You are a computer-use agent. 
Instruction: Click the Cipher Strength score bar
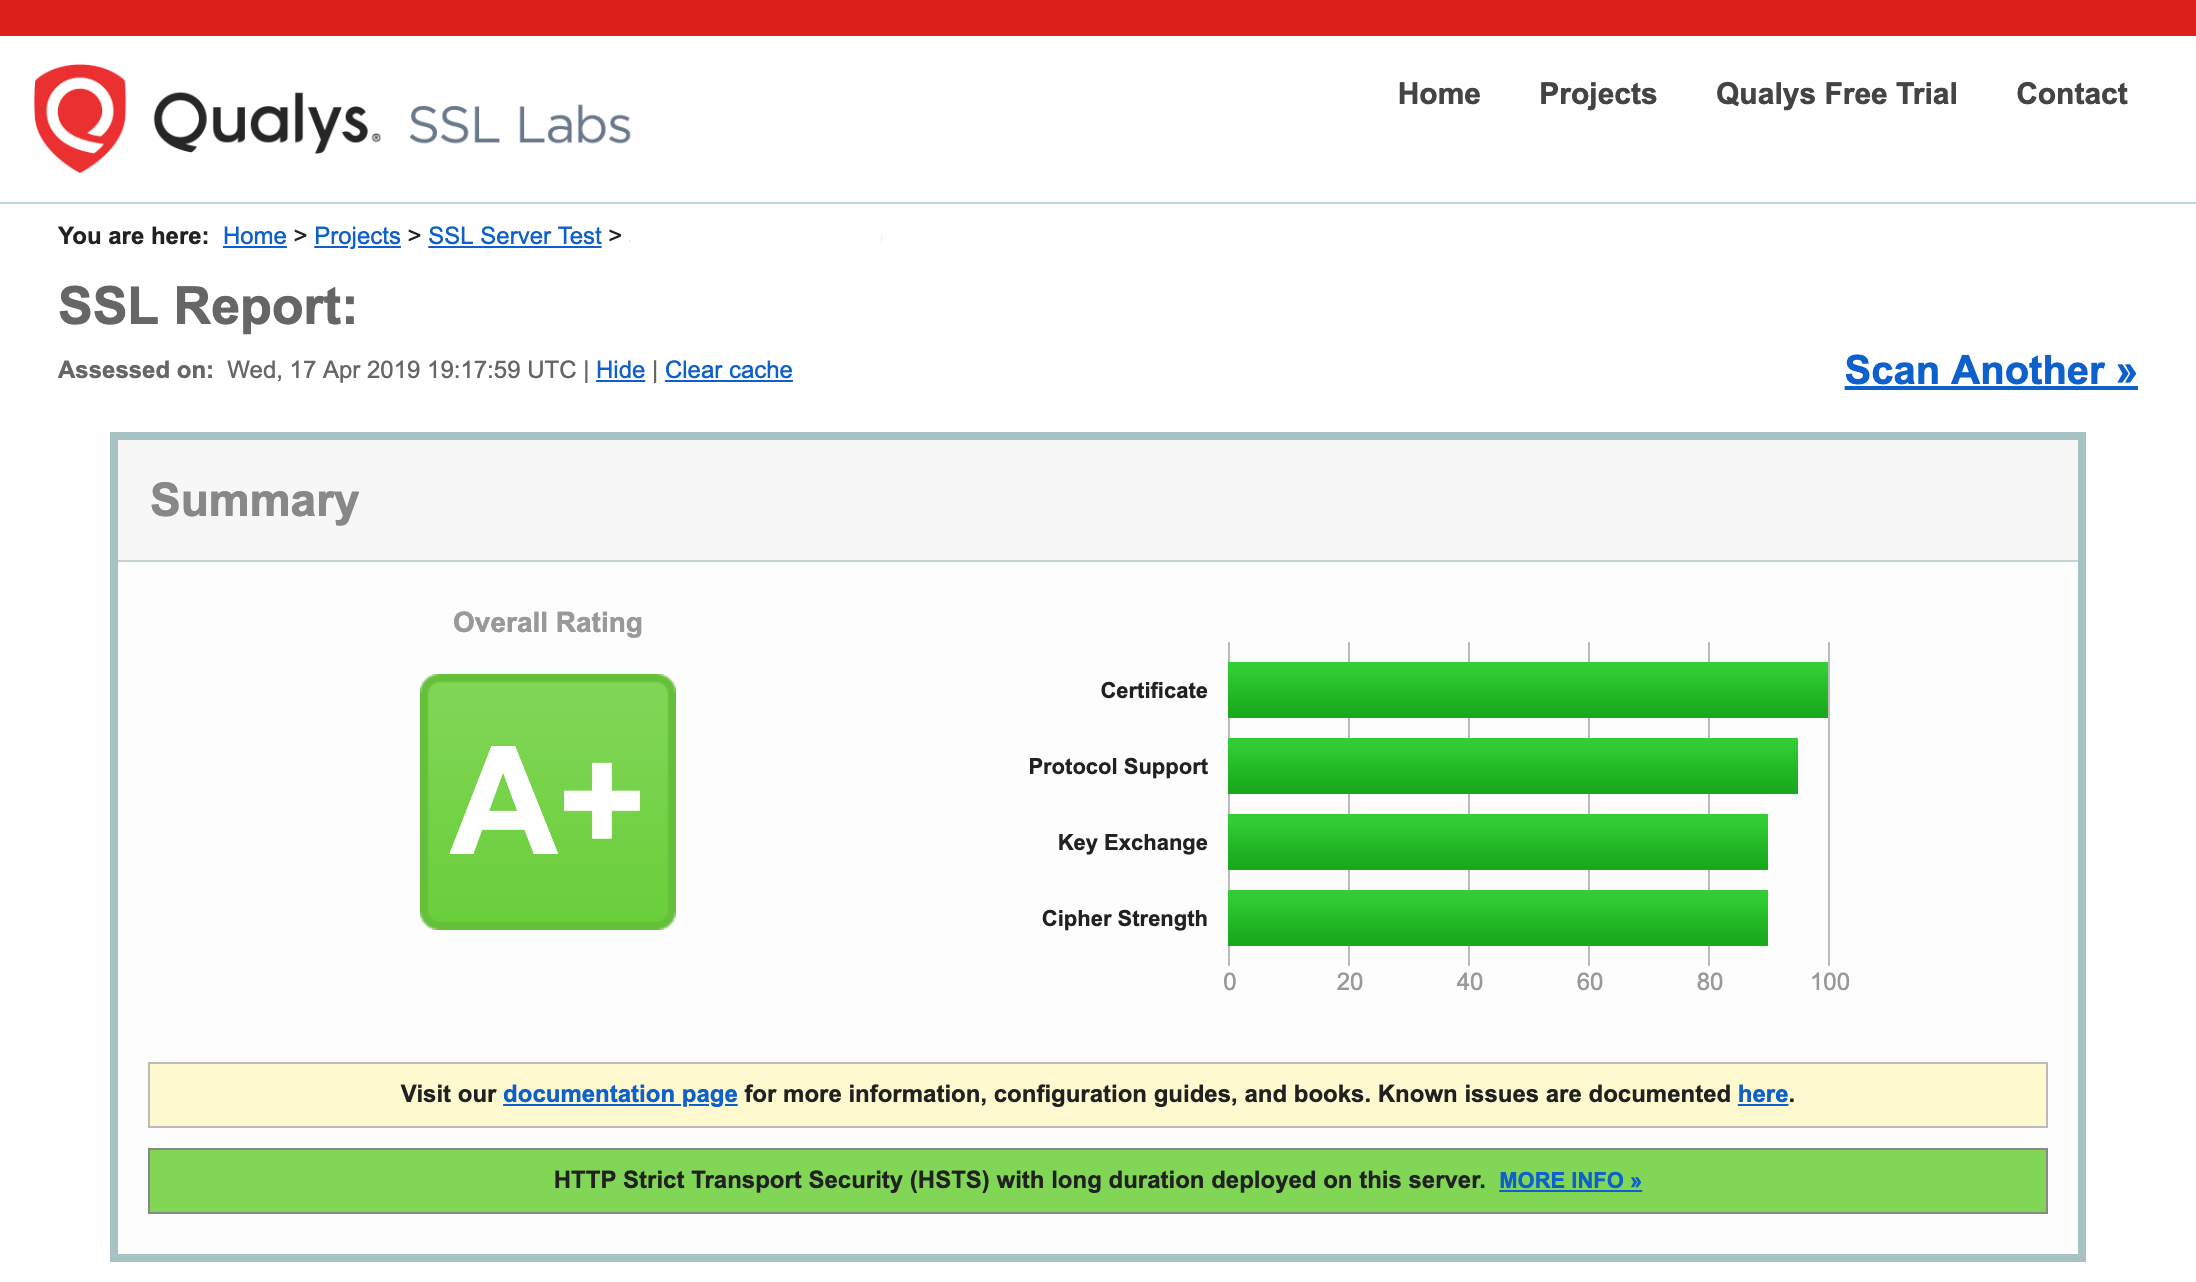coord(1495,917)
